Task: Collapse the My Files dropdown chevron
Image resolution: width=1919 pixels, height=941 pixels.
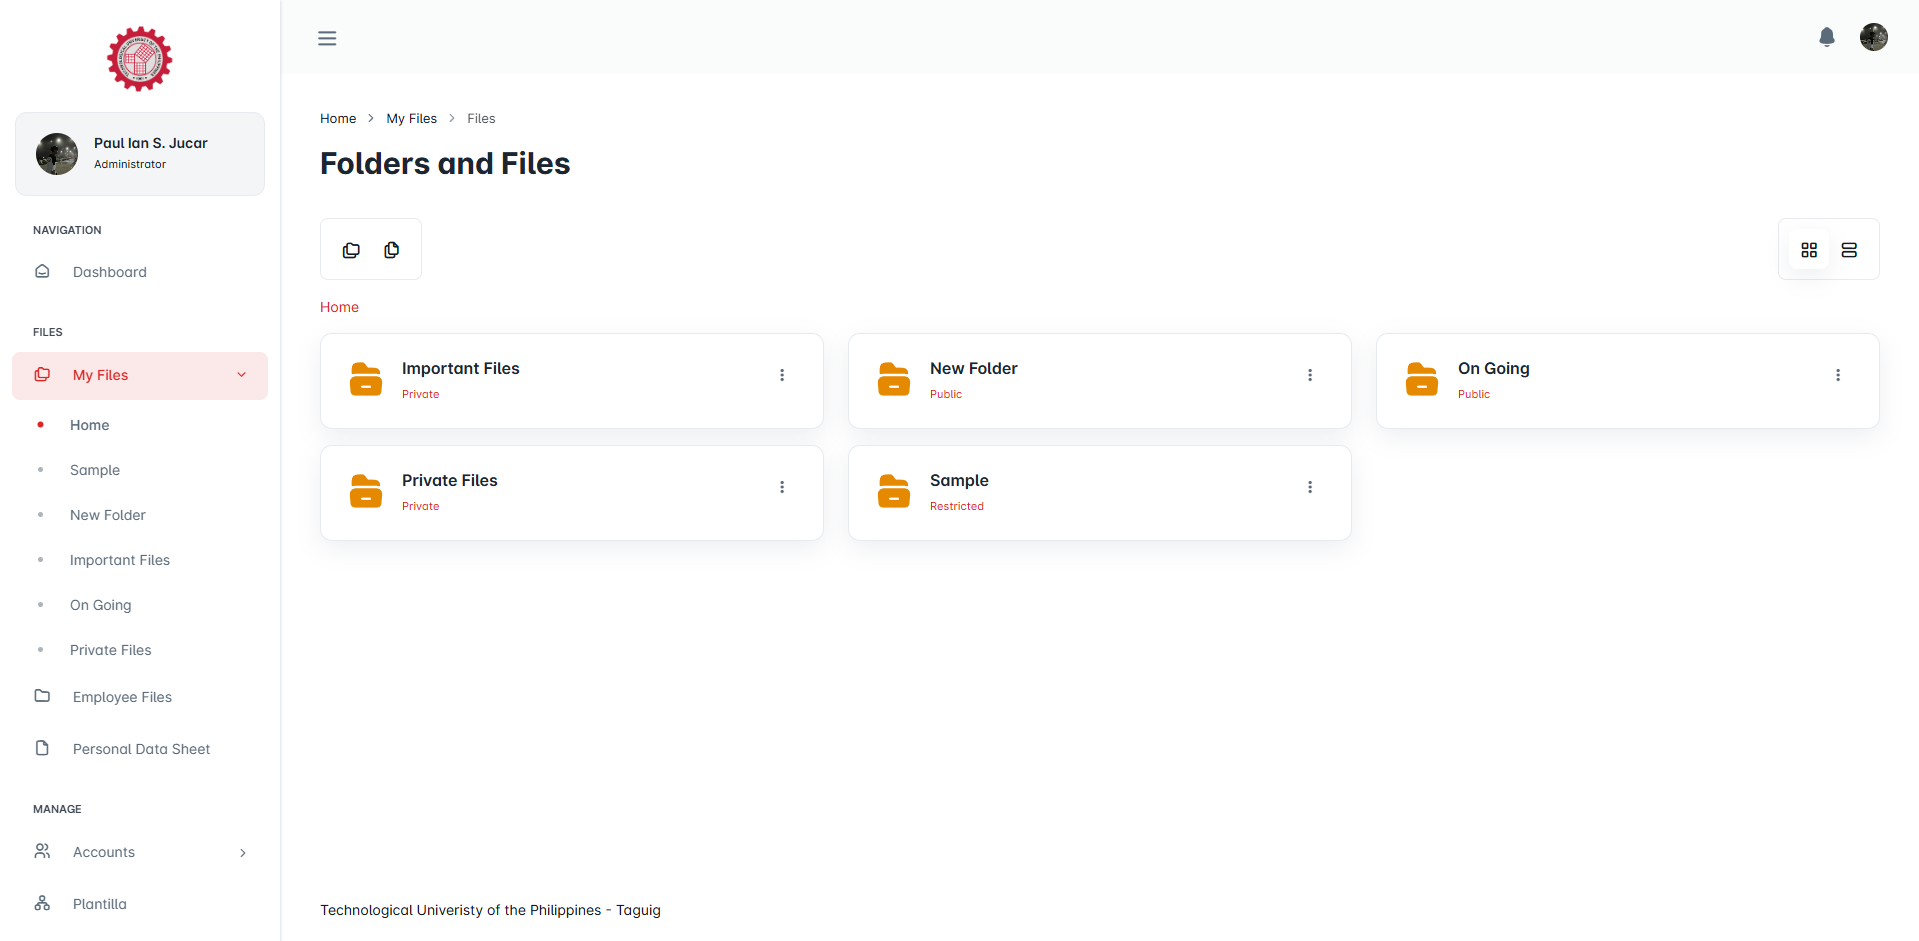Action: pos(241,375)
